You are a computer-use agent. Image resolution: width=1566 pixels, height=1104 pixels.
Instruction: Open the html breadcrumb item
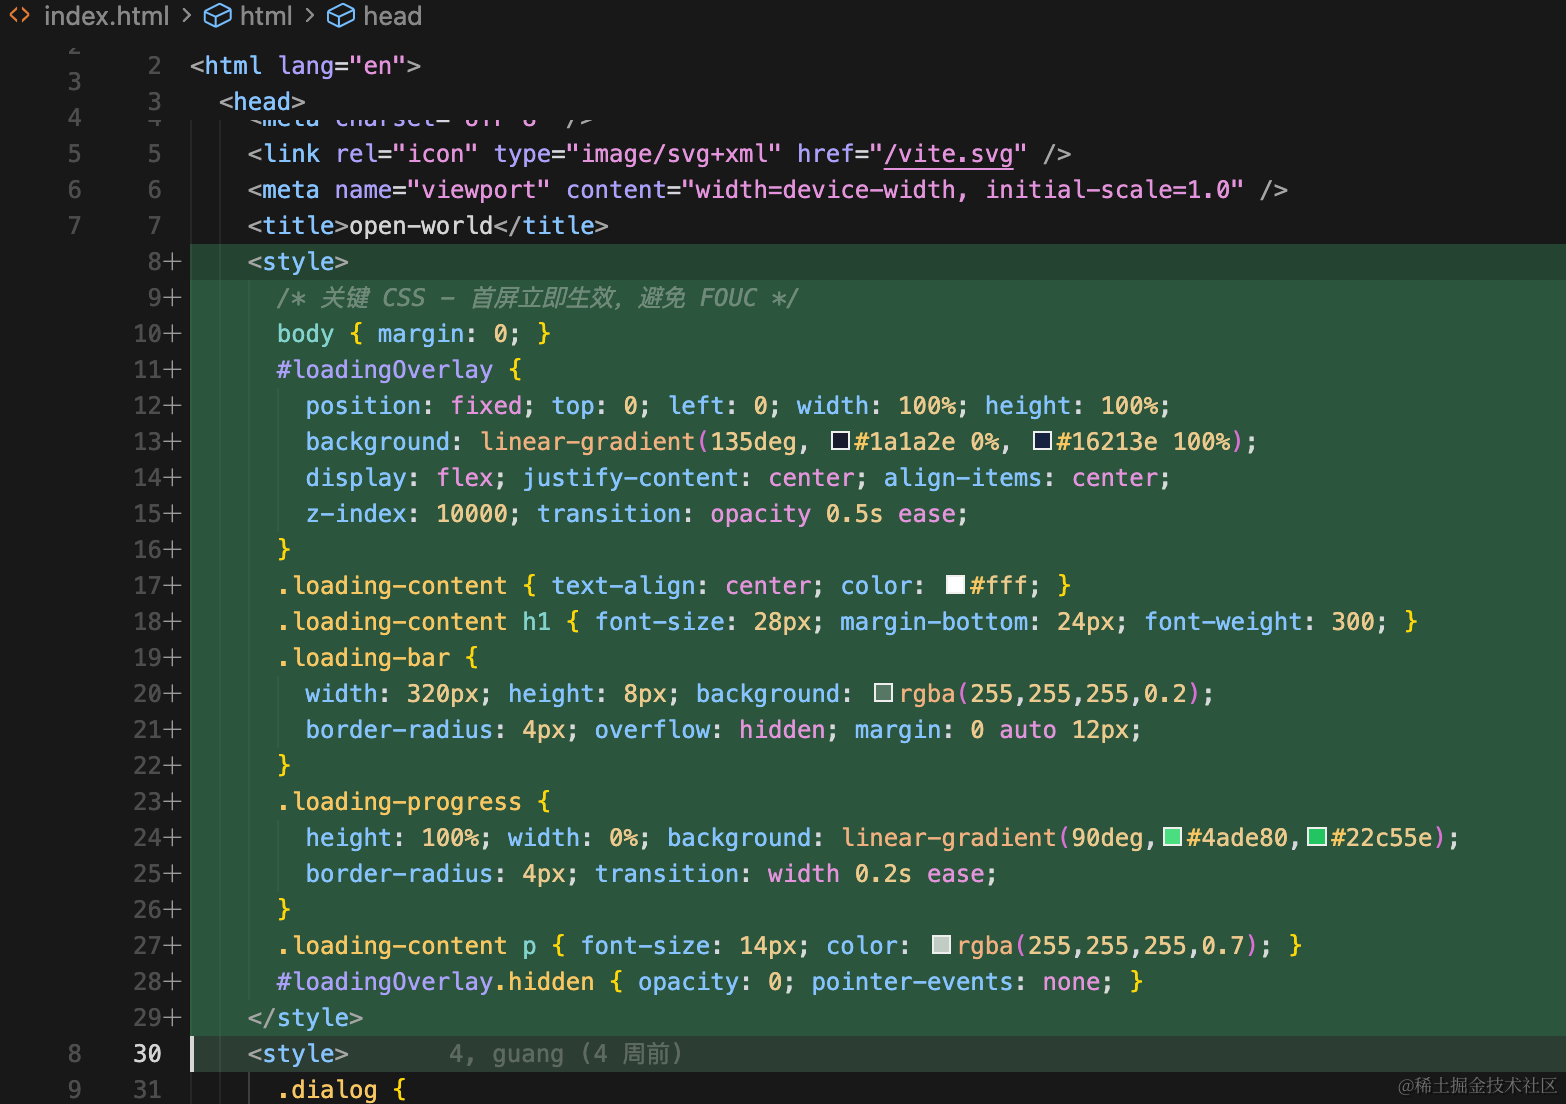[x=266, y=16]
